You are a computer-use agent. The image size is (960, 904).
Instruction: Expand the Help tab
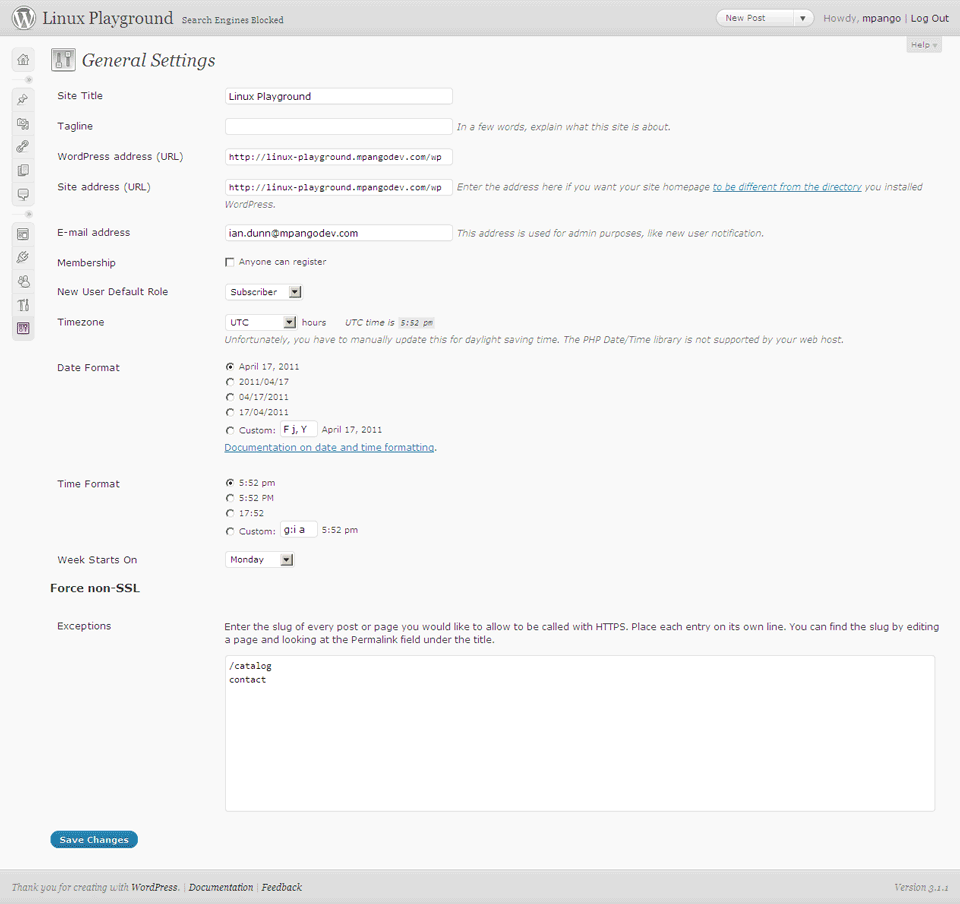923,45
